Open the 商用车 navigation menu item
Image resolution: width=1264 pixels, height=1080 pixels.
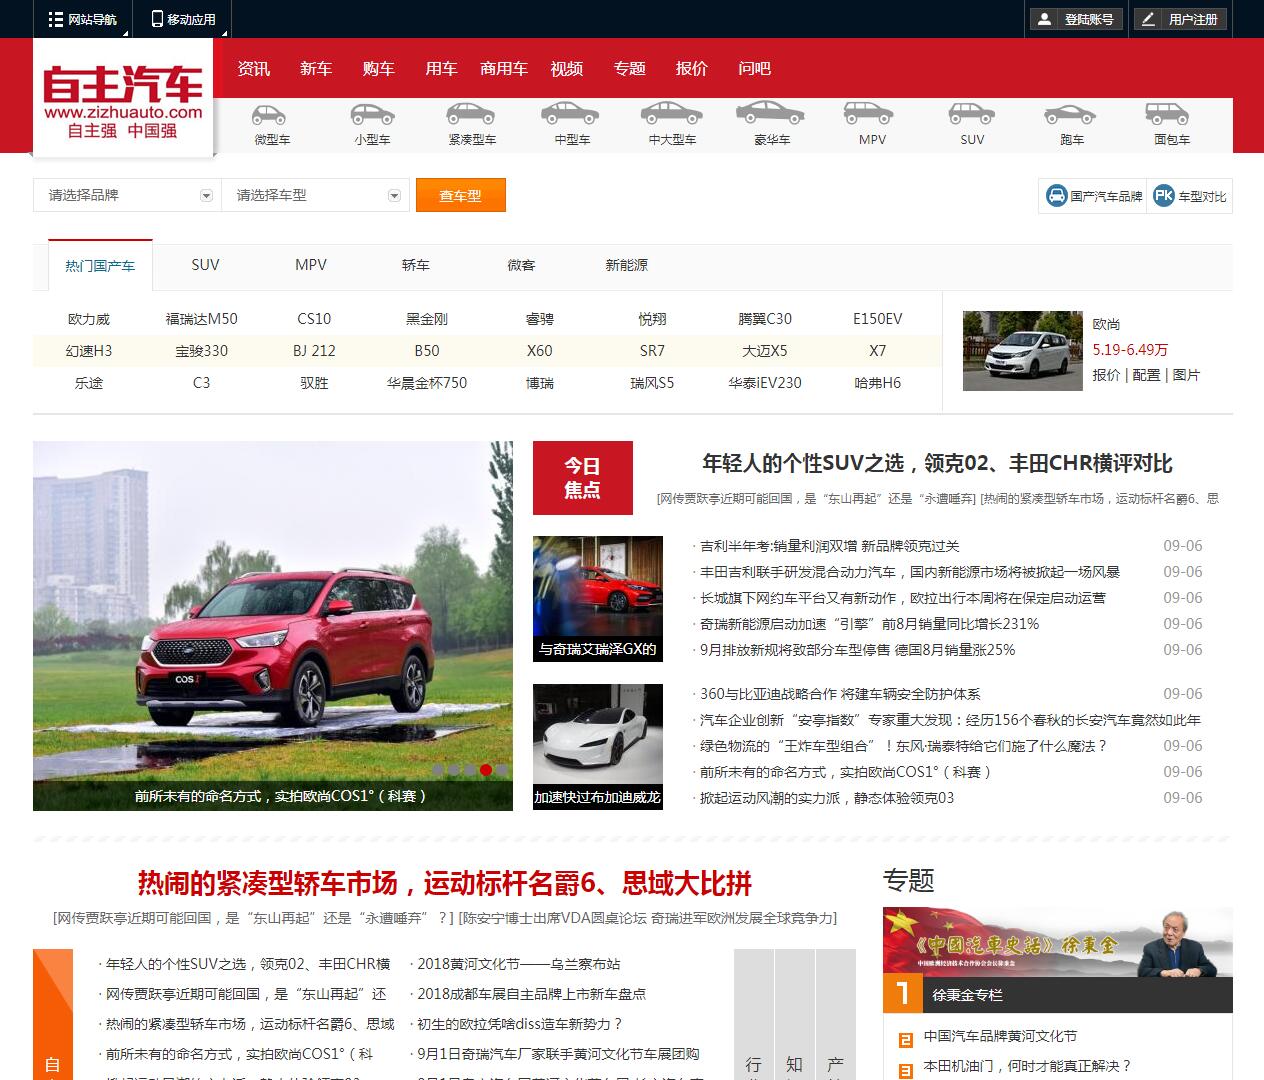click(504, 69)
